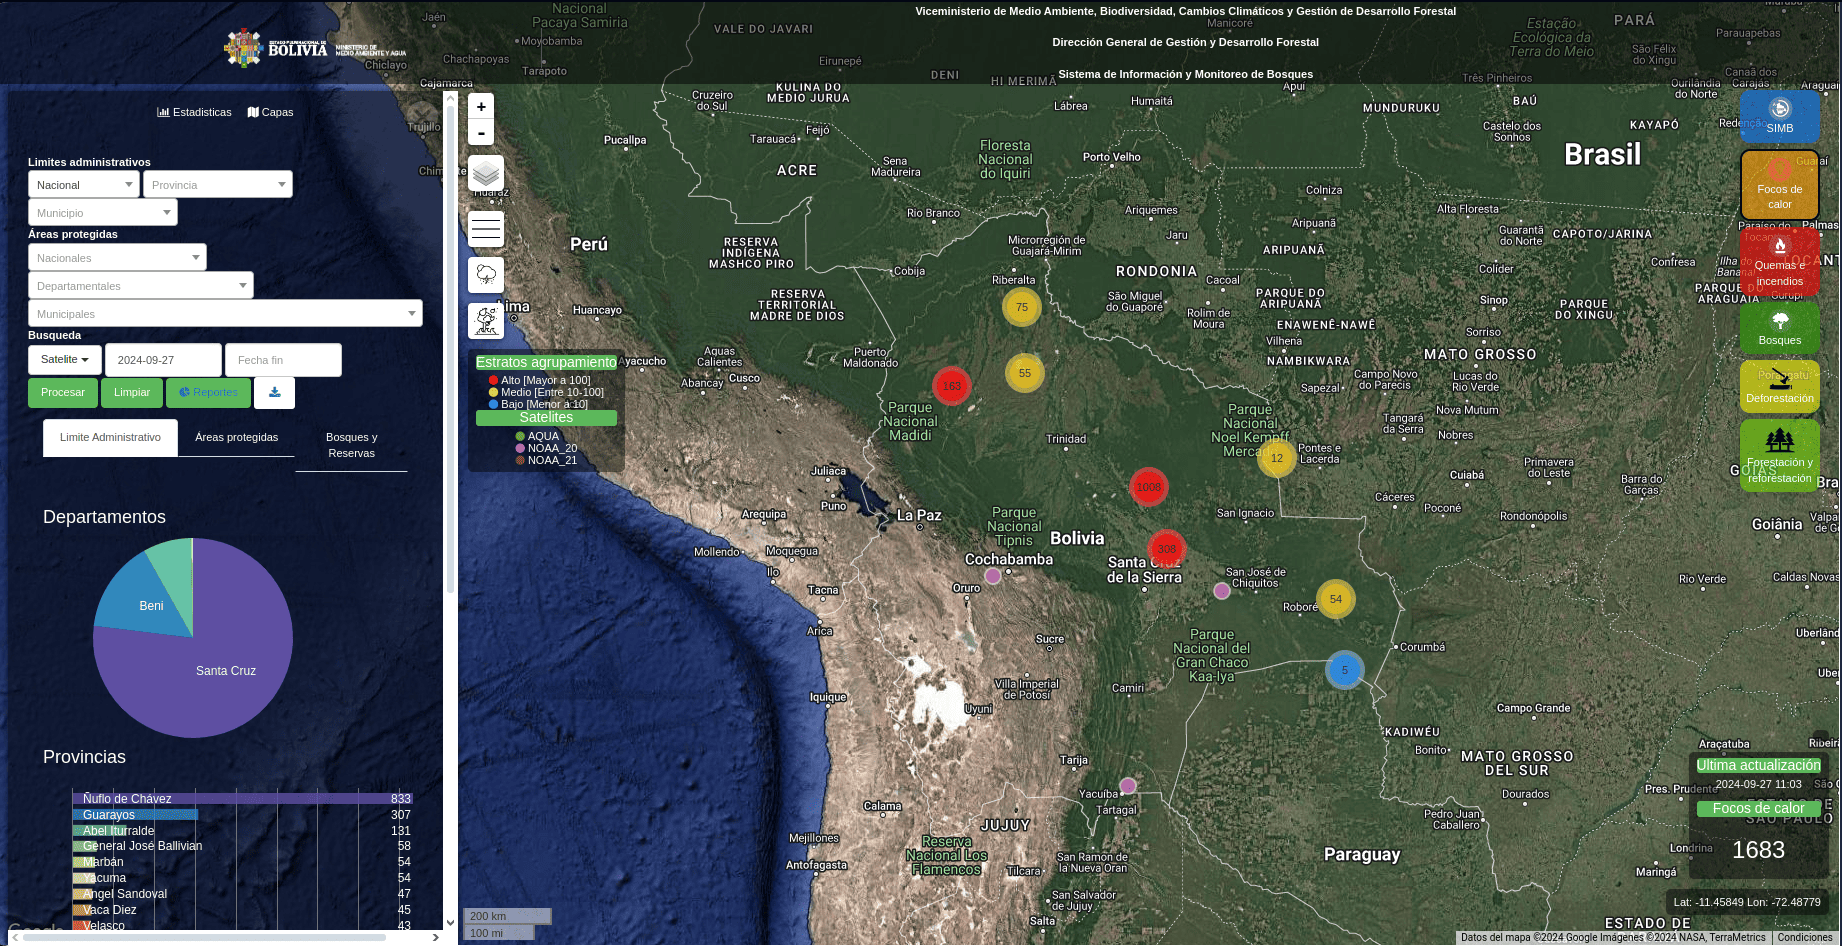Click the sidebar horizontal scrollbar

205,937
